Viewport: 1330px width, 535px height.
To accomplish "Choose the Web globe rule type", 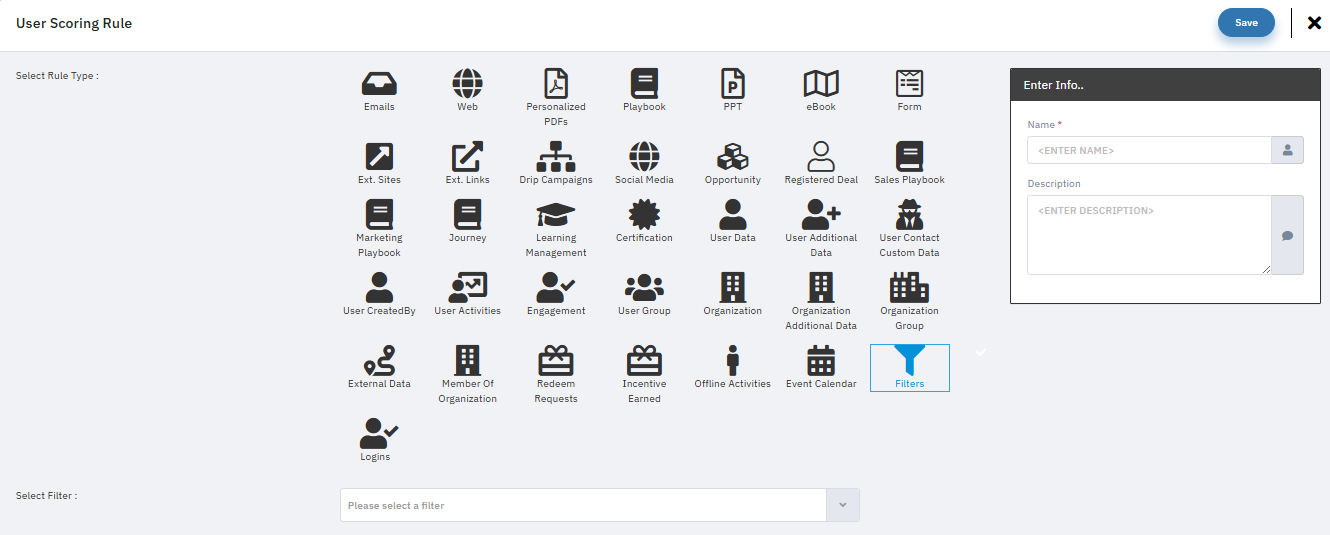I will (x=467, y=84).
